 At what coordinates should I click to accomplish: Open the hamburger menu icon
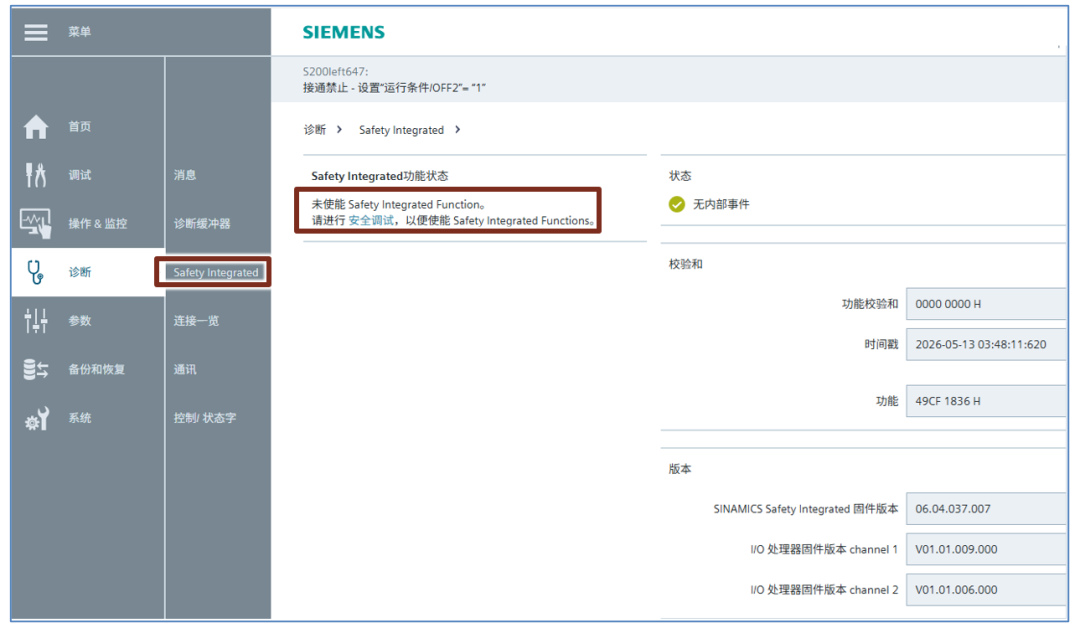coord(36,32)
